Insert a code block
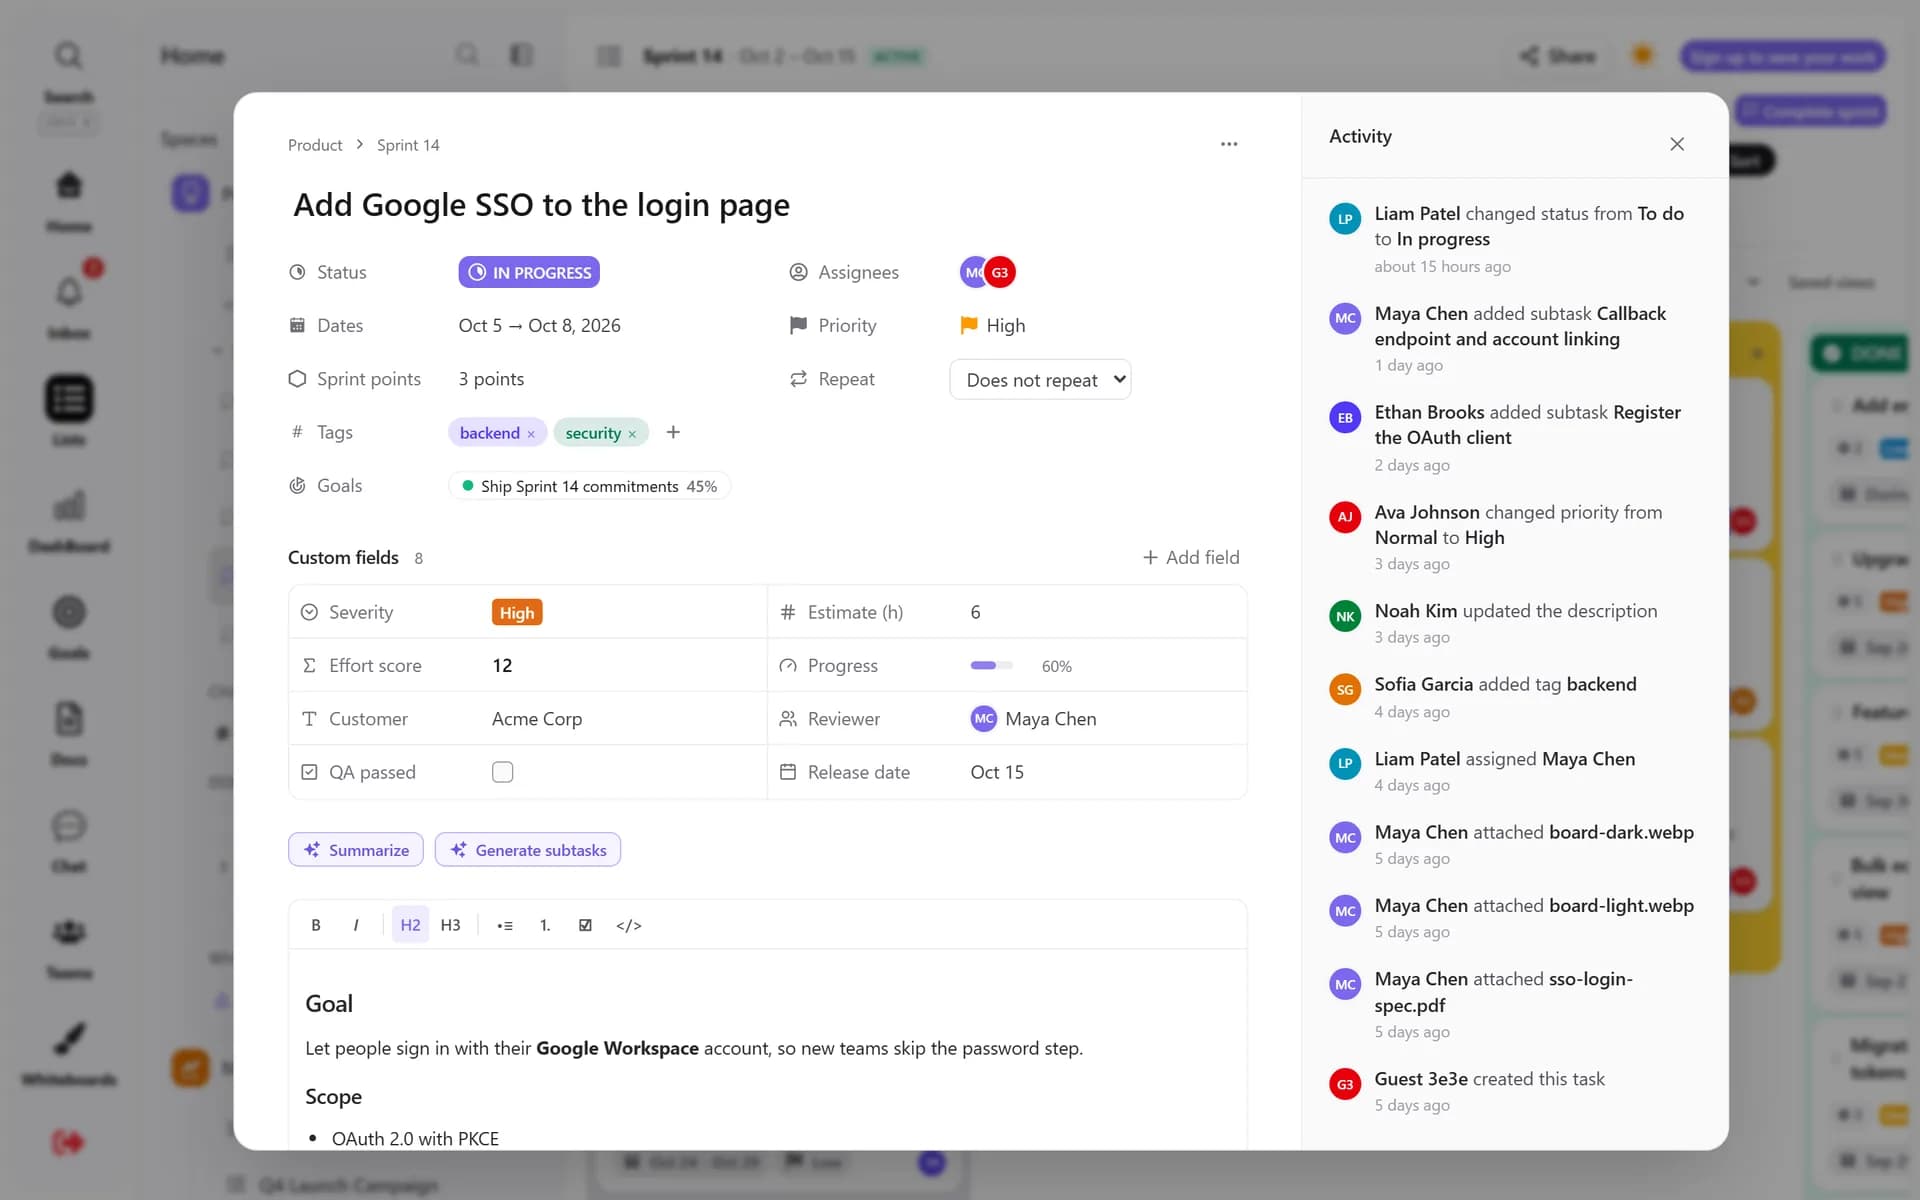The image size is (1920, 1200). [629, 925]
